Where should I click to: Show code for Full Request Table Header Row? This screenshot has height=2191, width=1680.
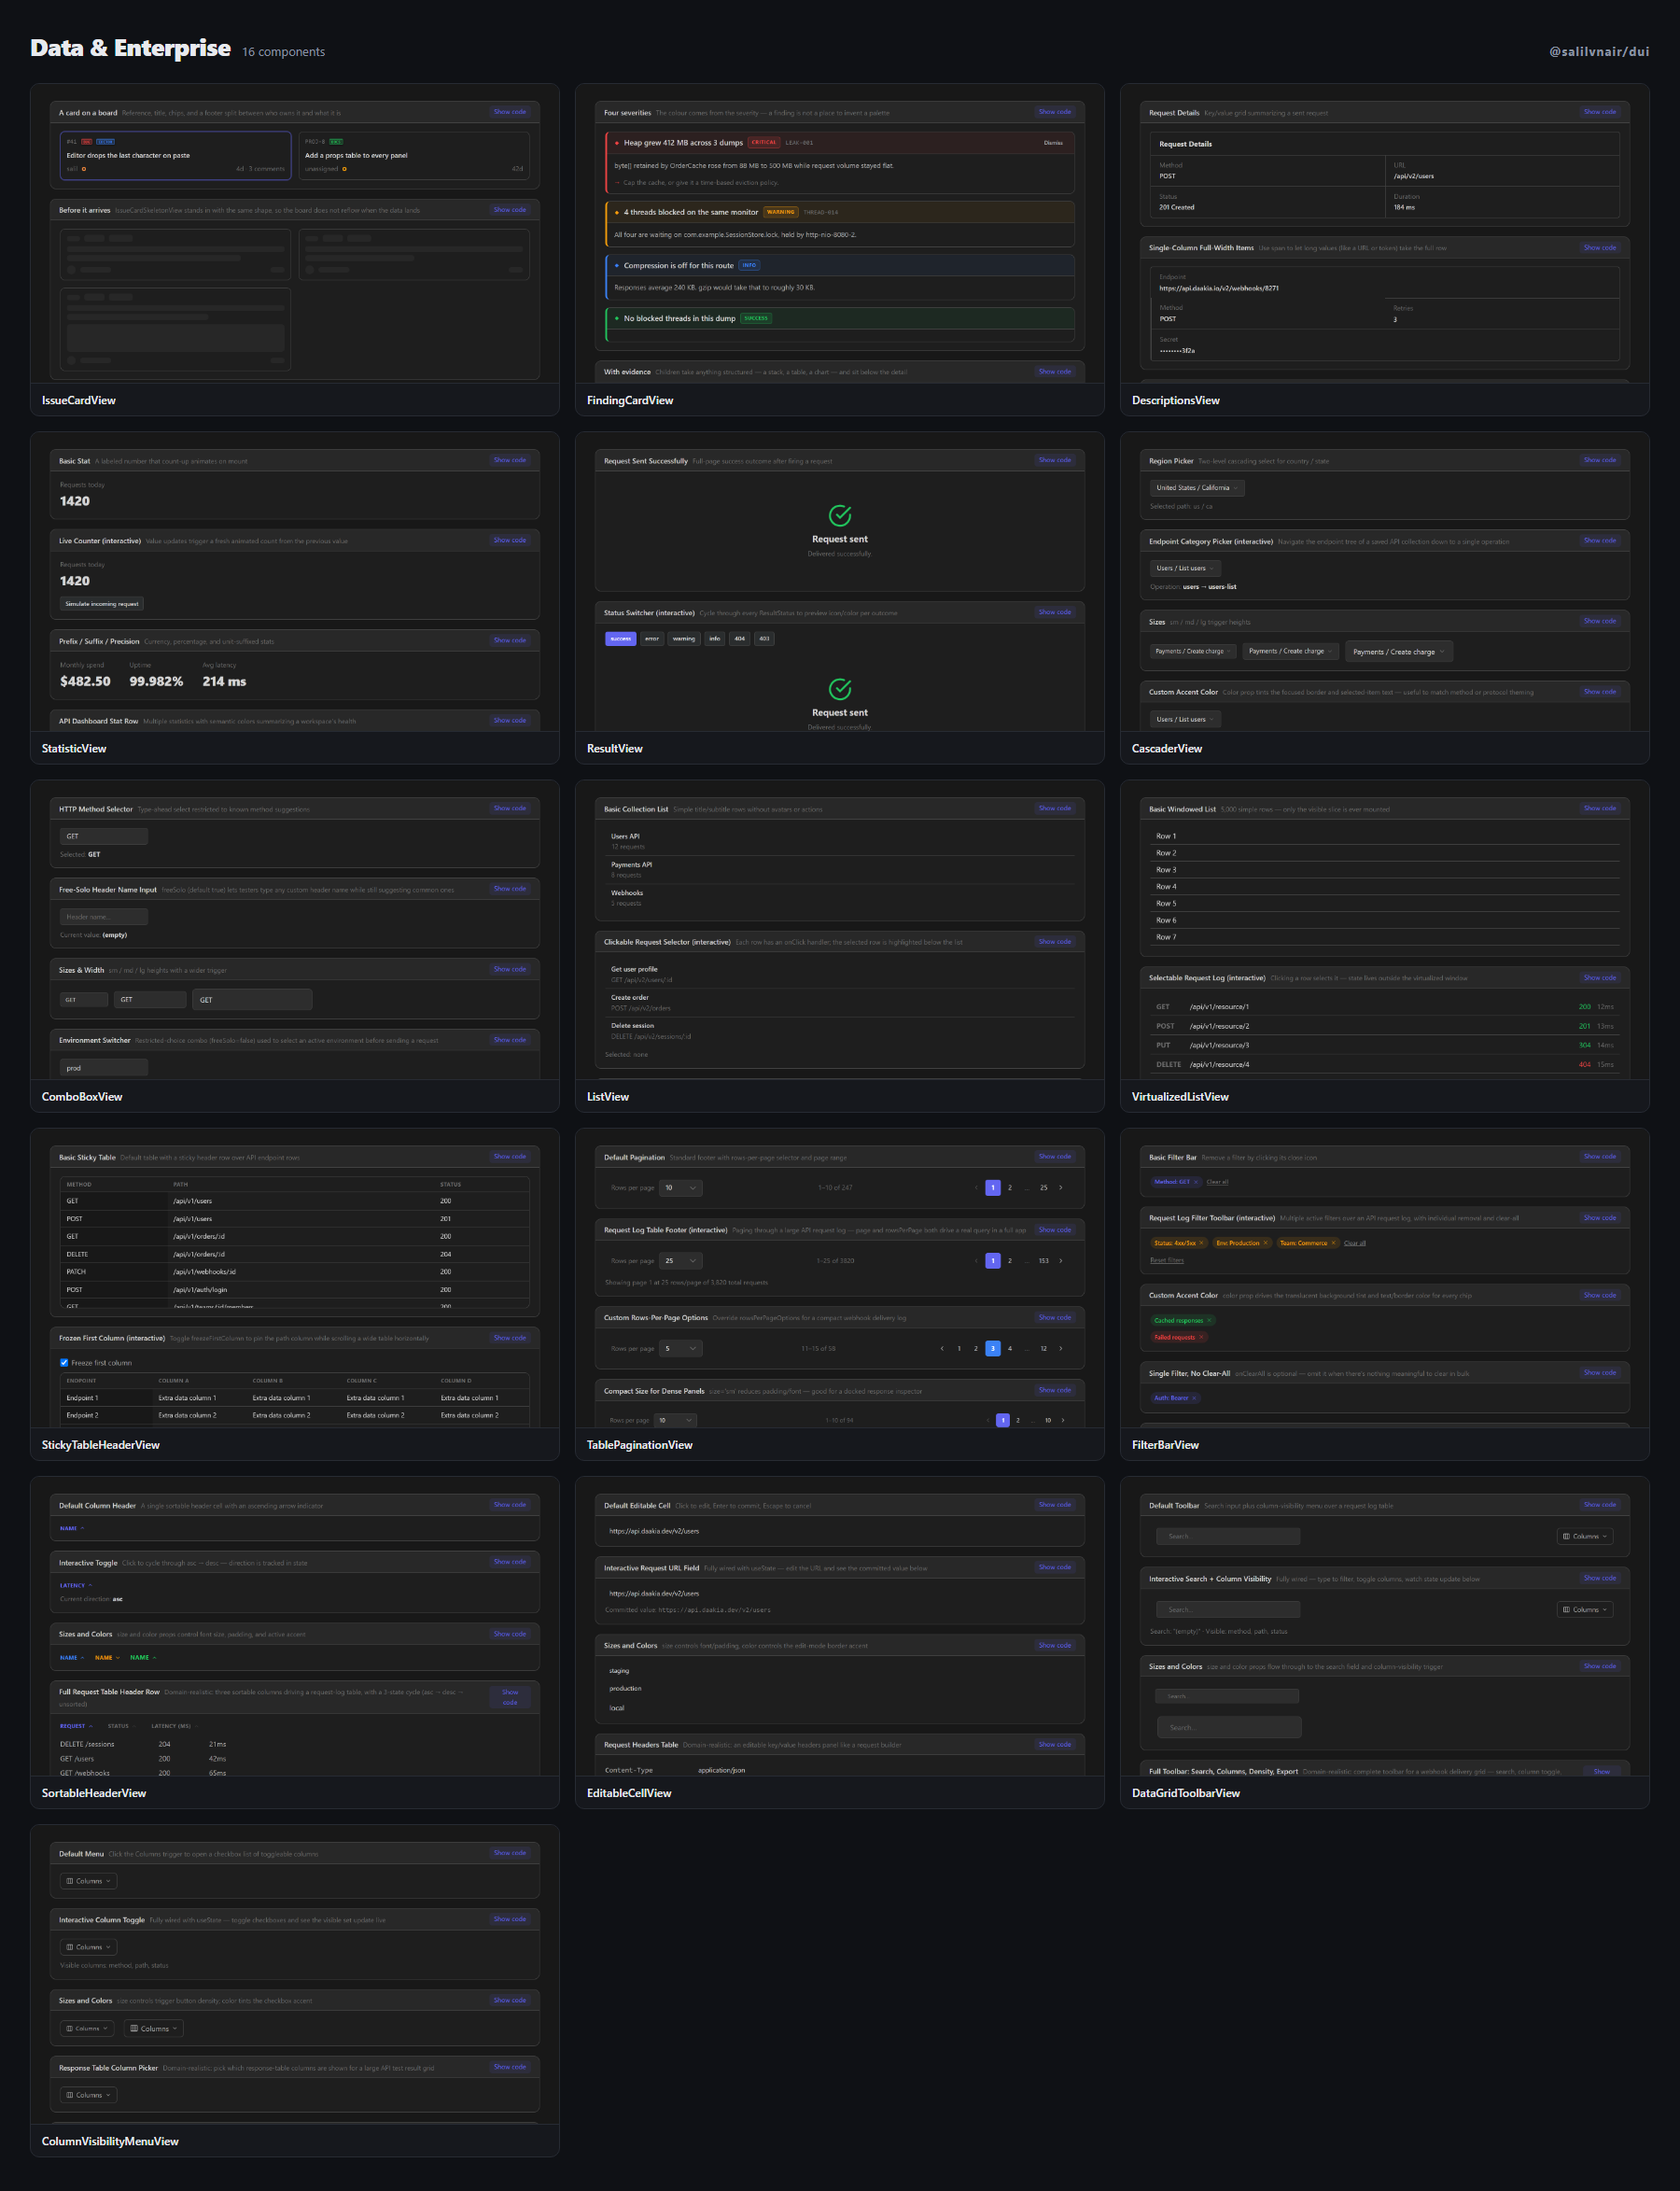pyautogui.click(x=510, y=1697)
